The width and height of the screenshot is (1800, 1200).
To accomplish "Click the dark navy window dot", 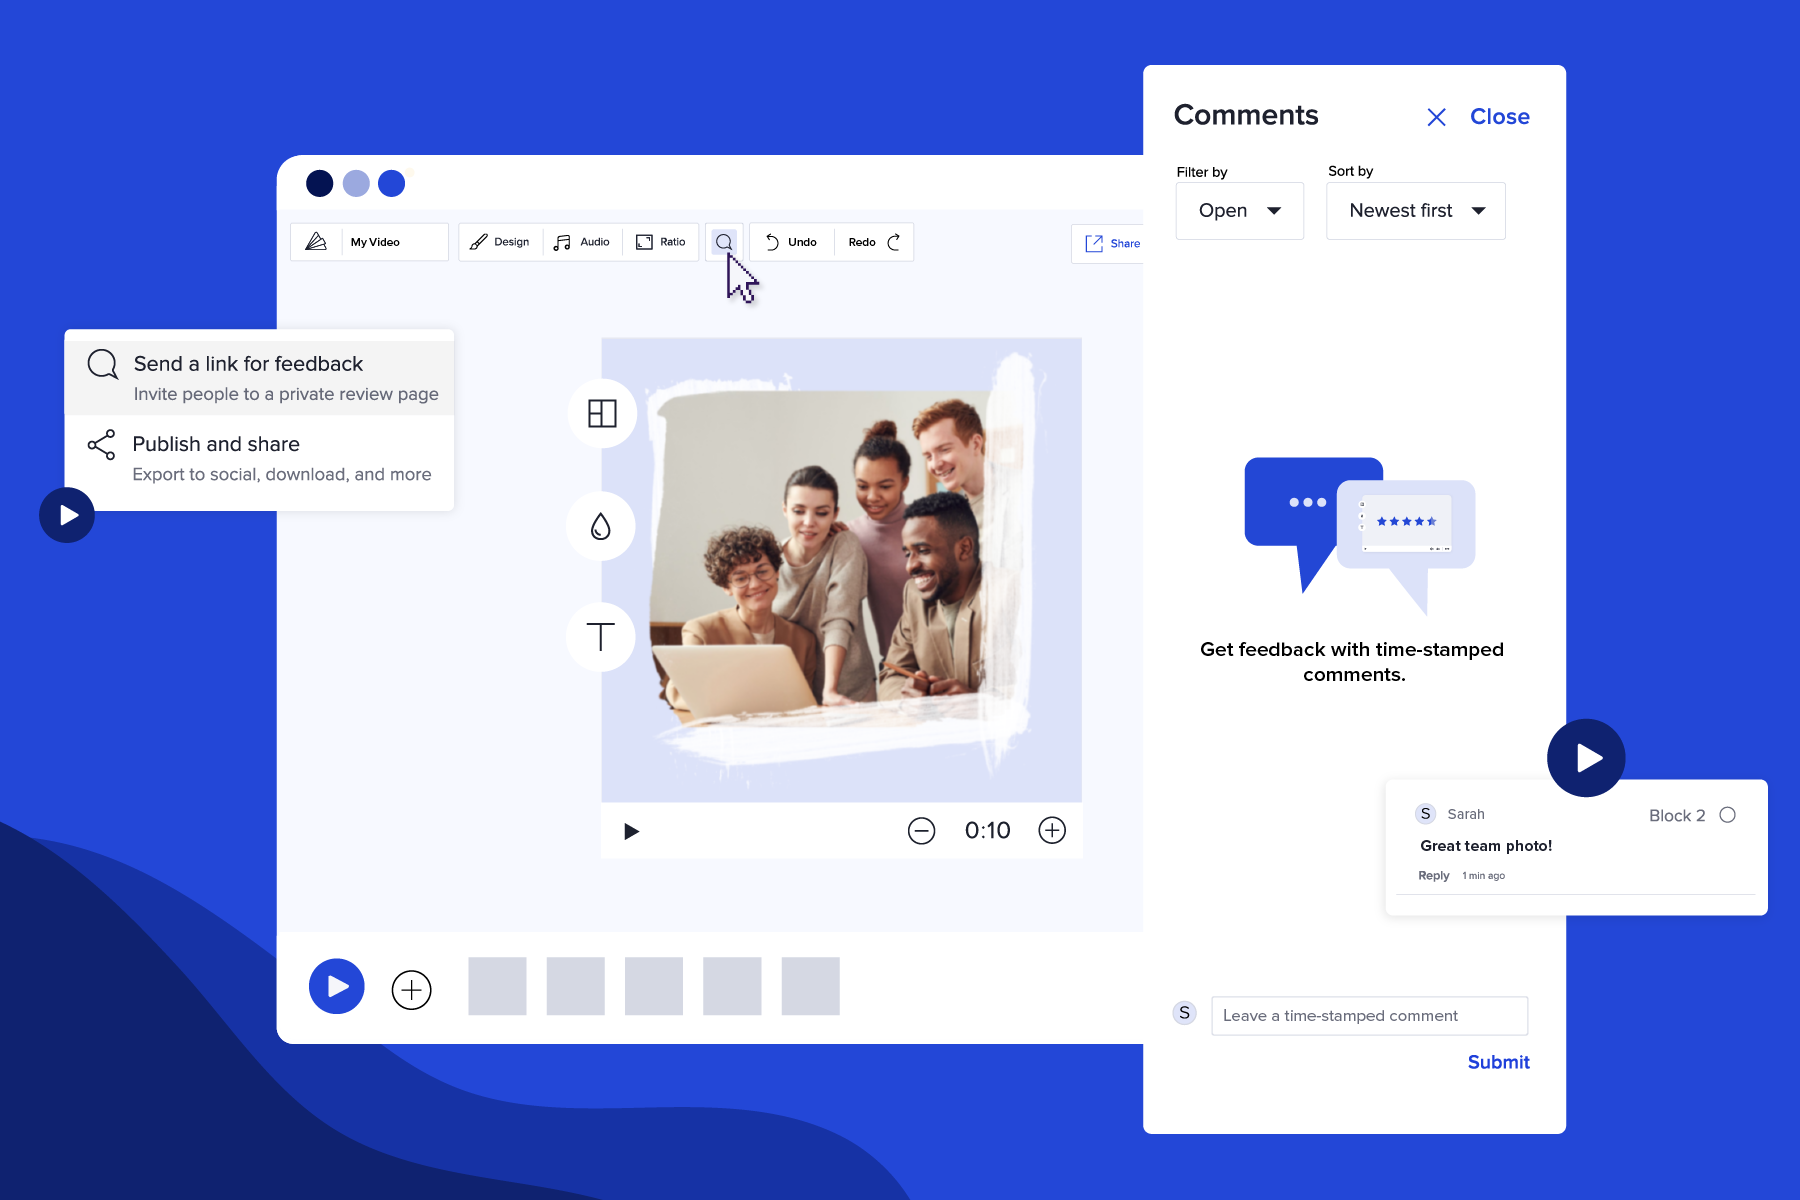I will (x=320, y=183).
